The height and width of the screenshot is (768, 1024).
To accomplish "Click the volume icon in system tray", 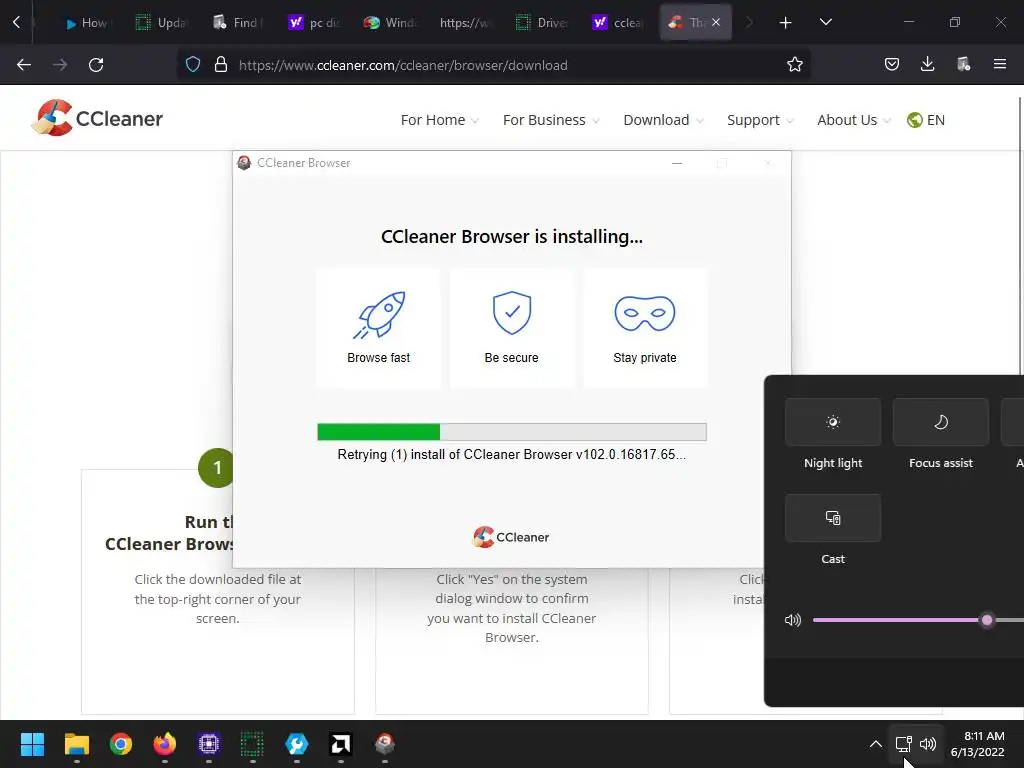I will coord(927,744).
